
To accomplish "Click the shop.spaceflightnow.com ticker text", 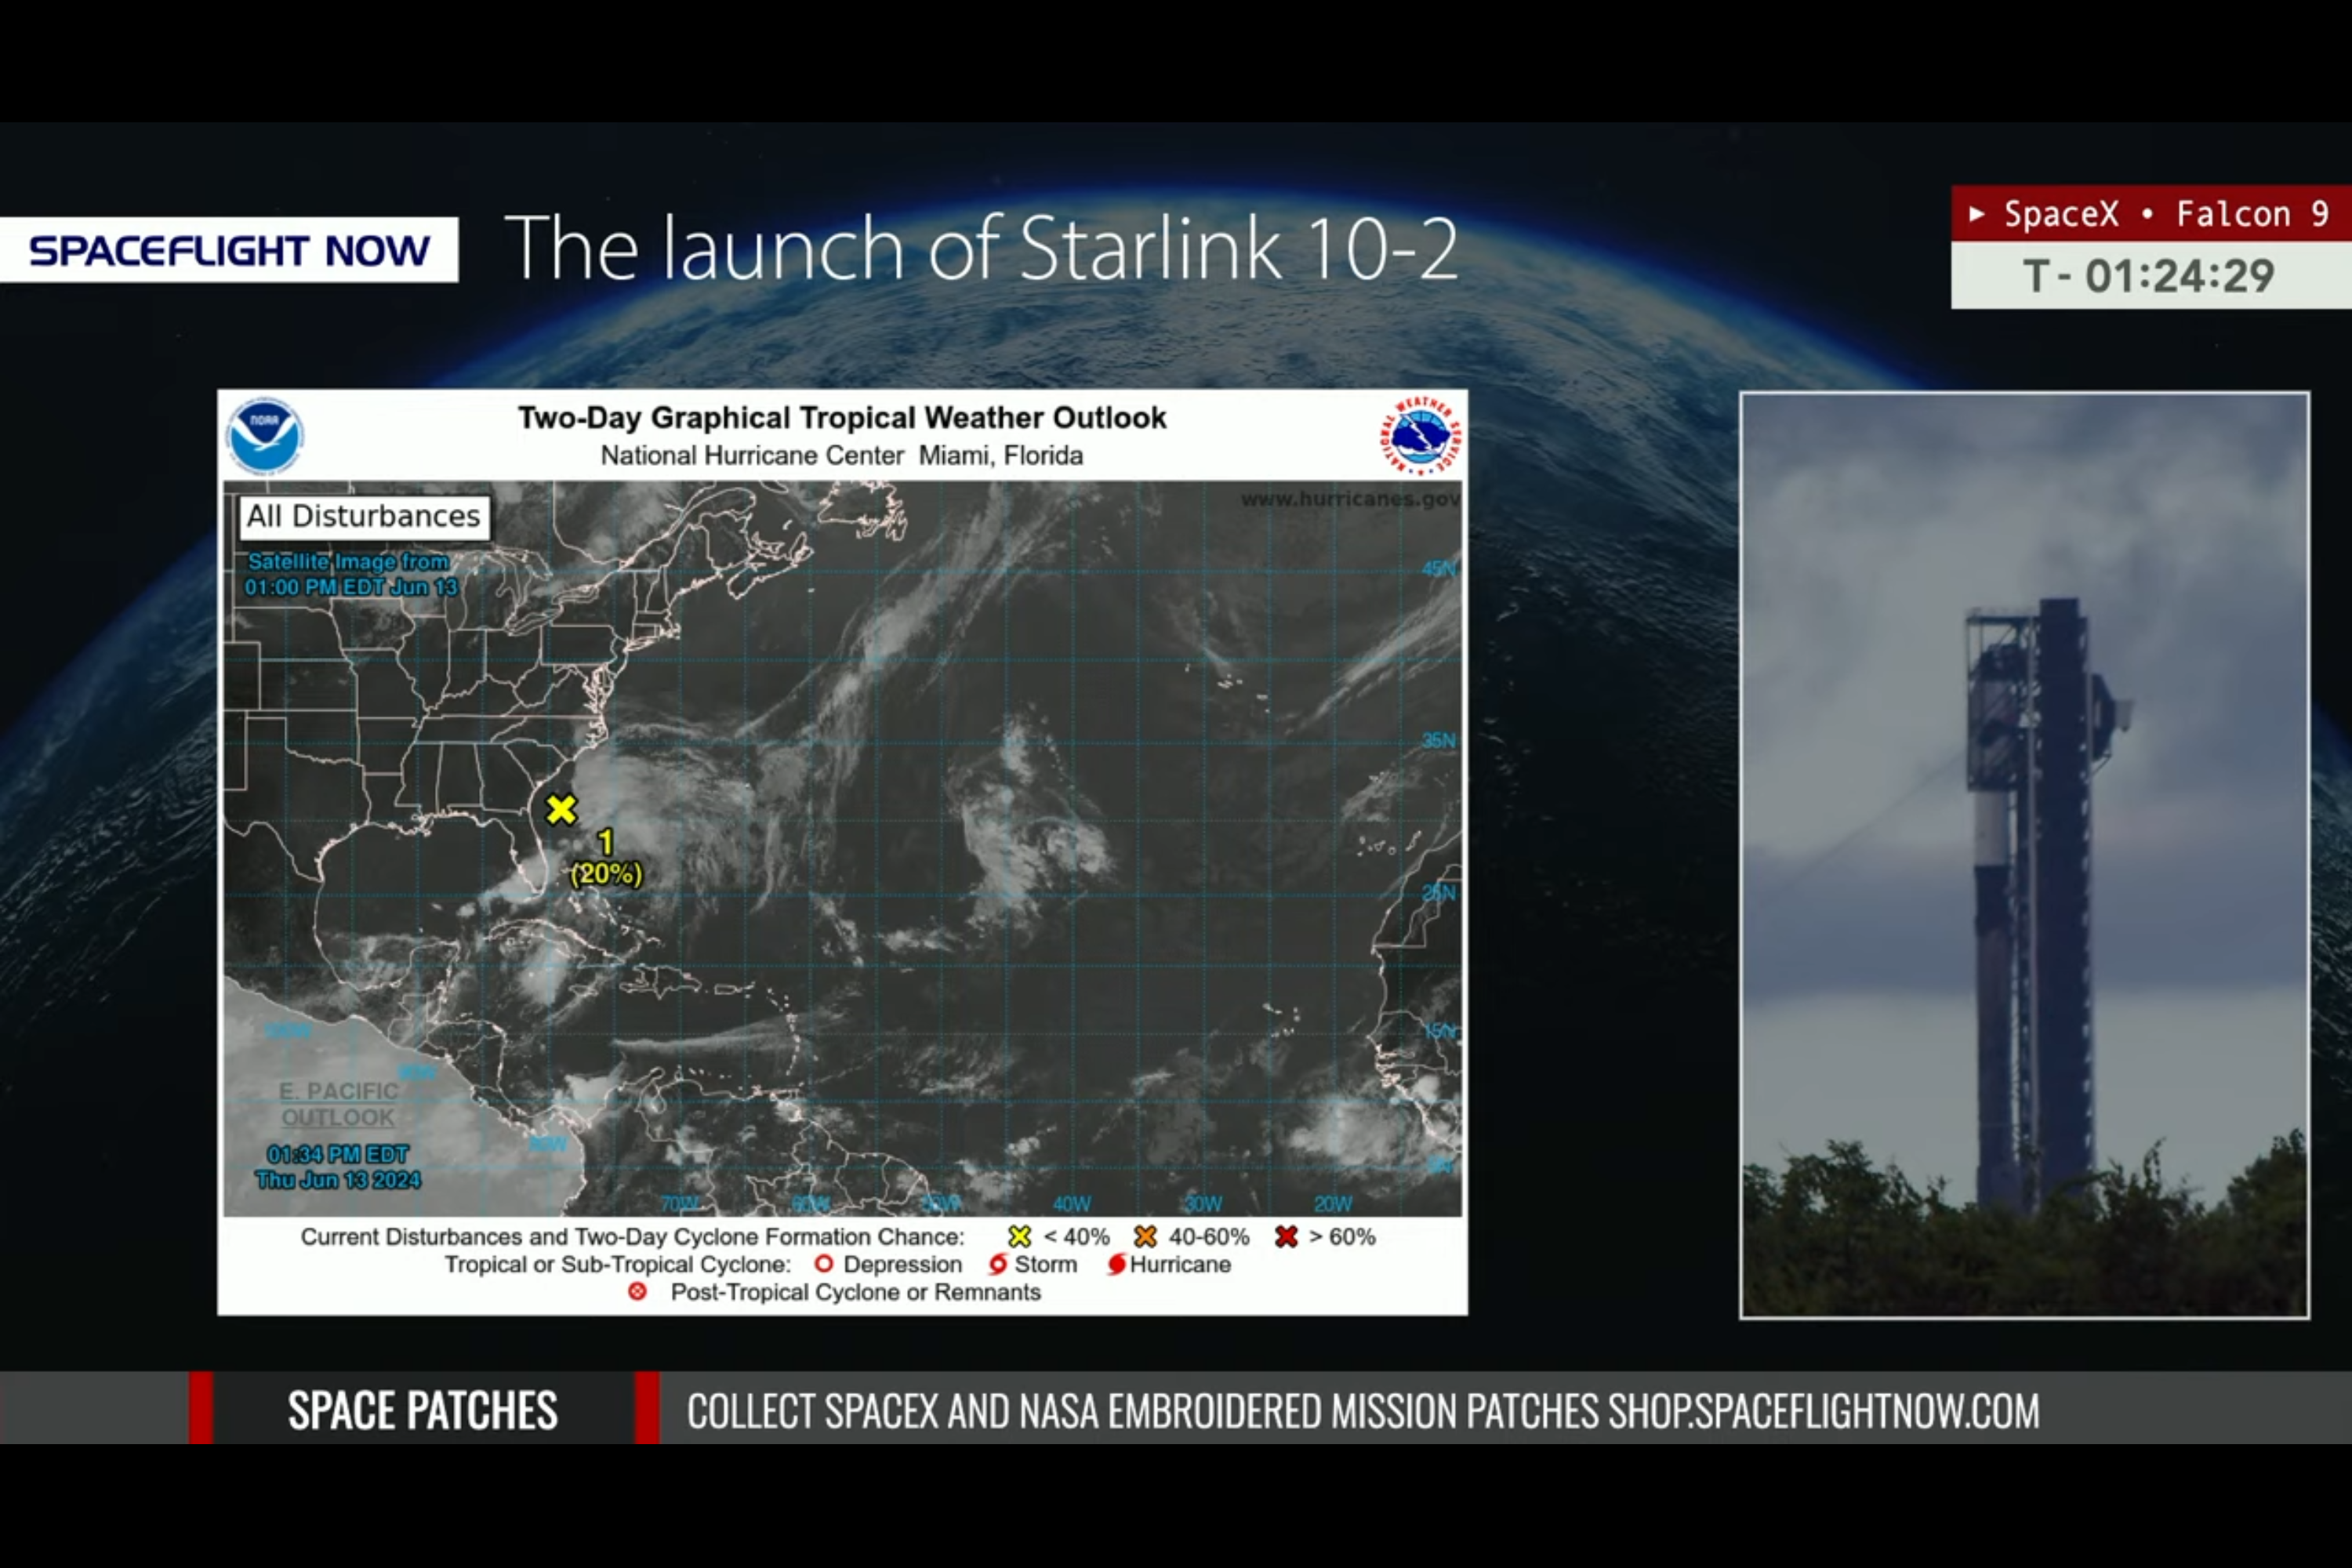I will pyautogui.click(x=1823, y=1411).
